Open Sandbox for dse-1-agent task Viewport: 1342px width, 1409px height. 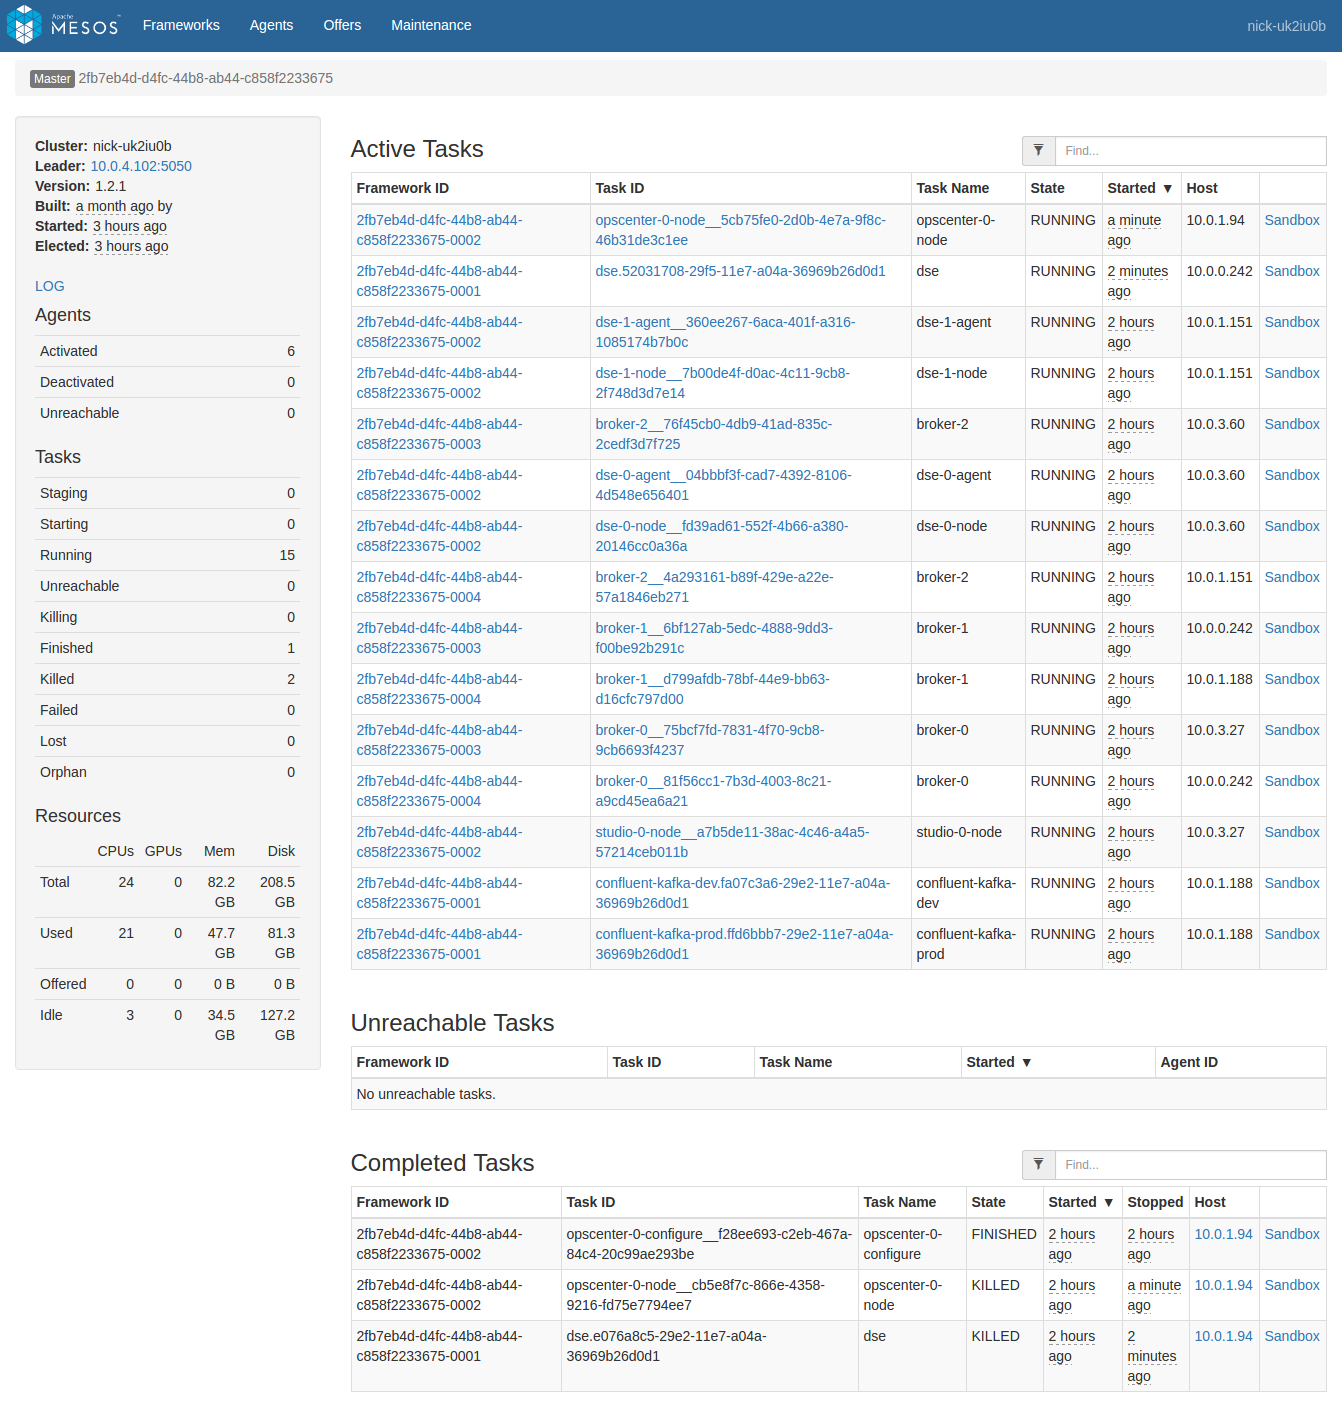click(x=1292, y=322)
